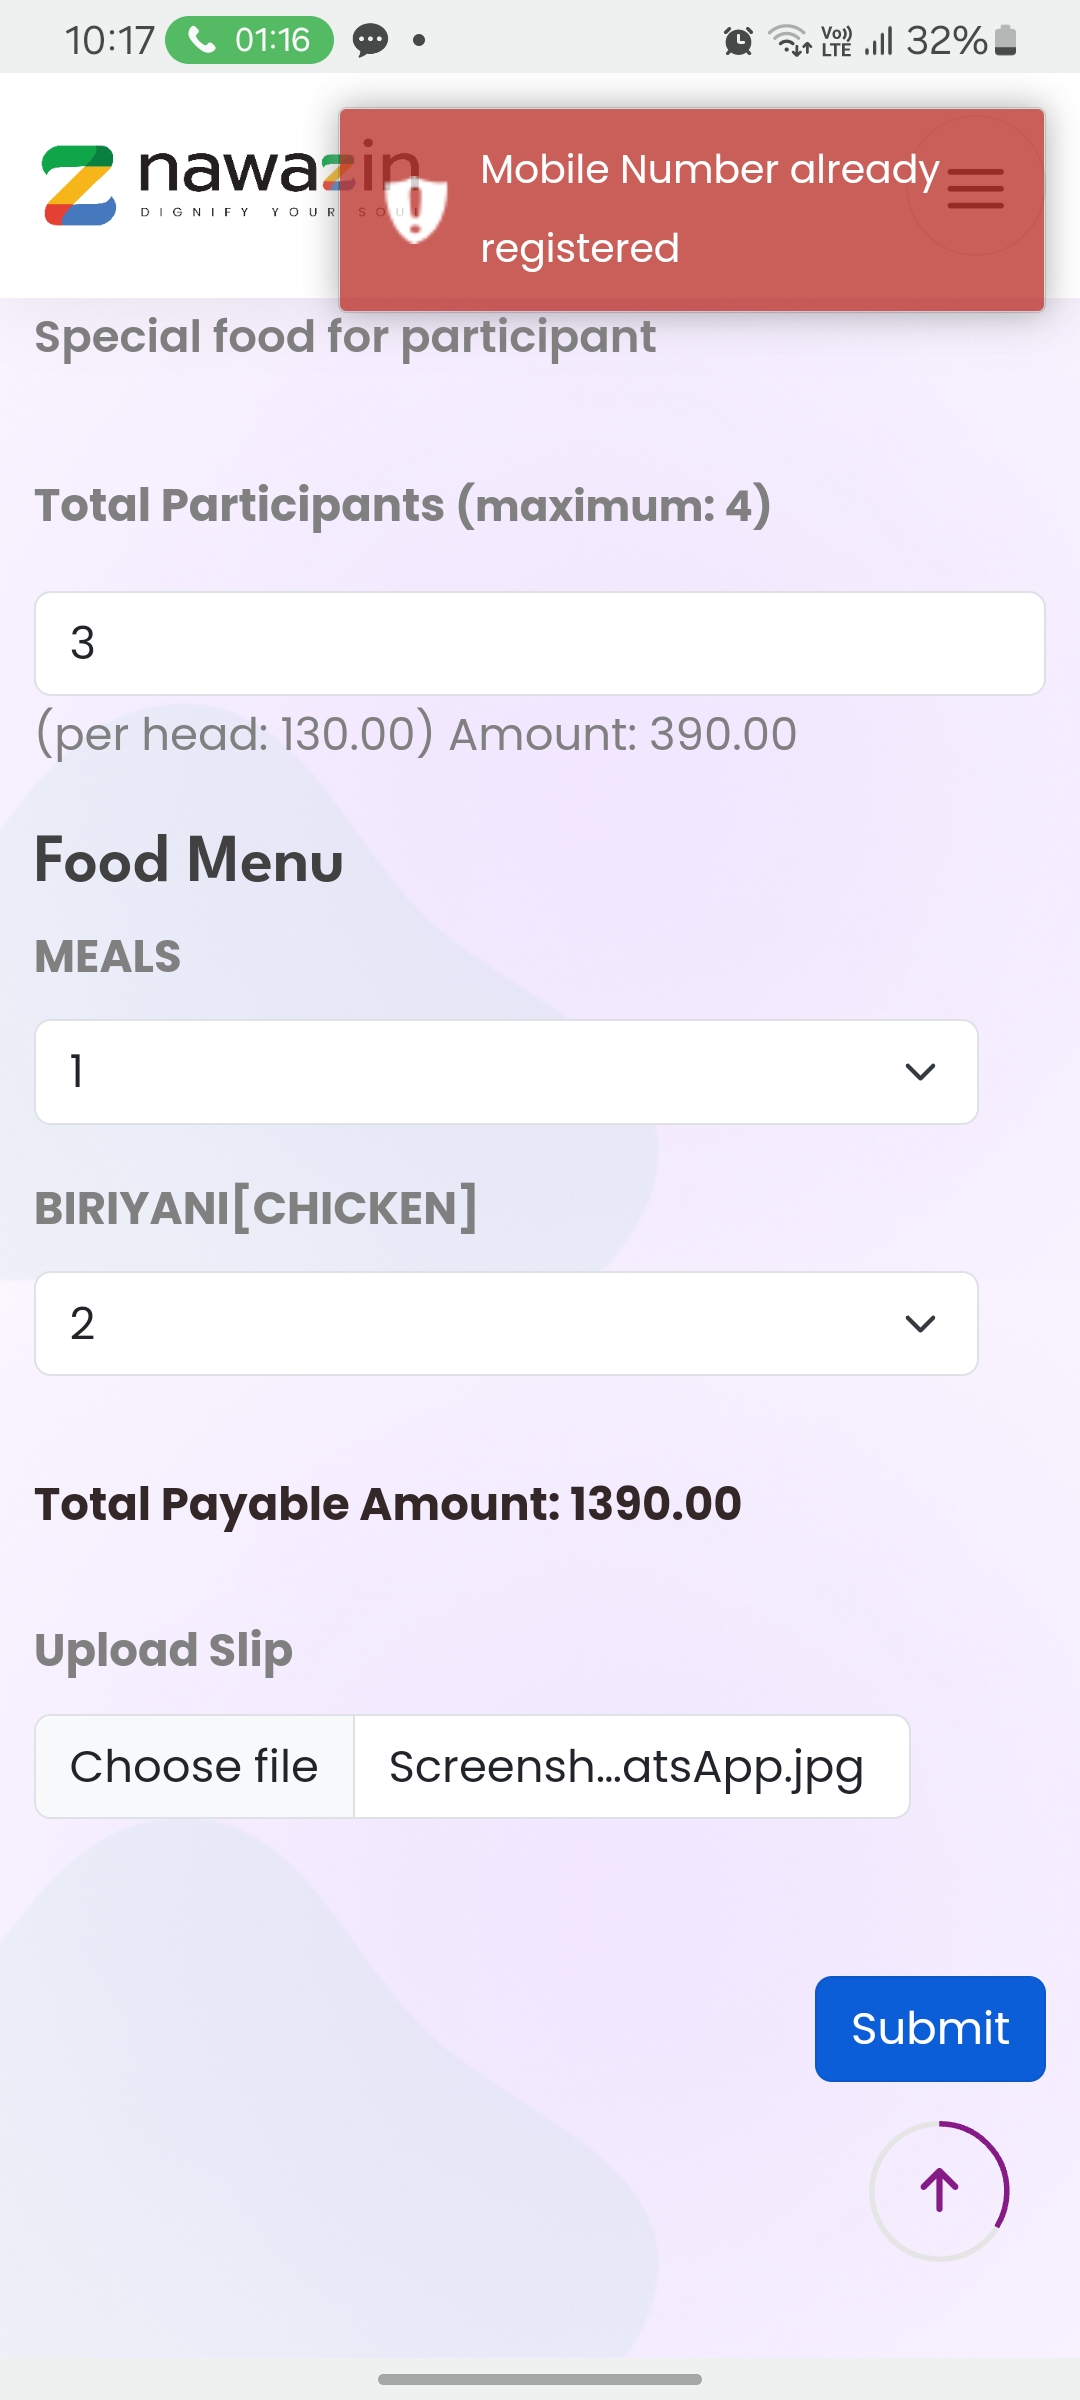Open the ongoing call indicator
Screen dimensions: 1080x2400
249,40
